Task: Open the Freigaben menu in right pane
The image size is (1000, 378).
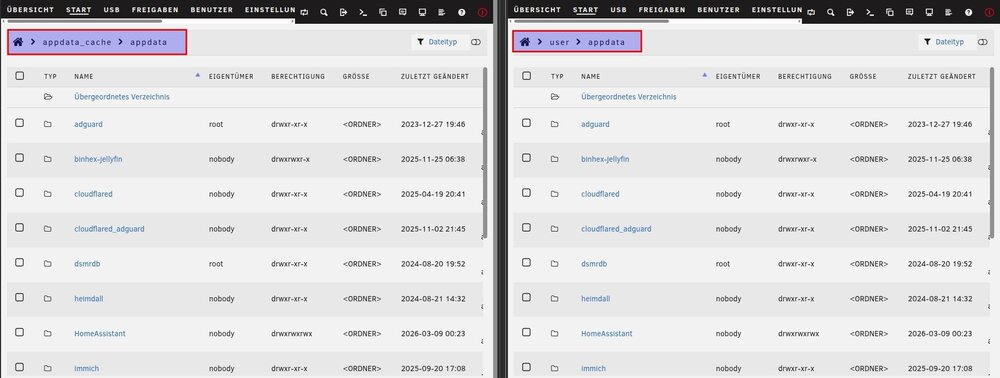Action: click(x=662, y=10)
